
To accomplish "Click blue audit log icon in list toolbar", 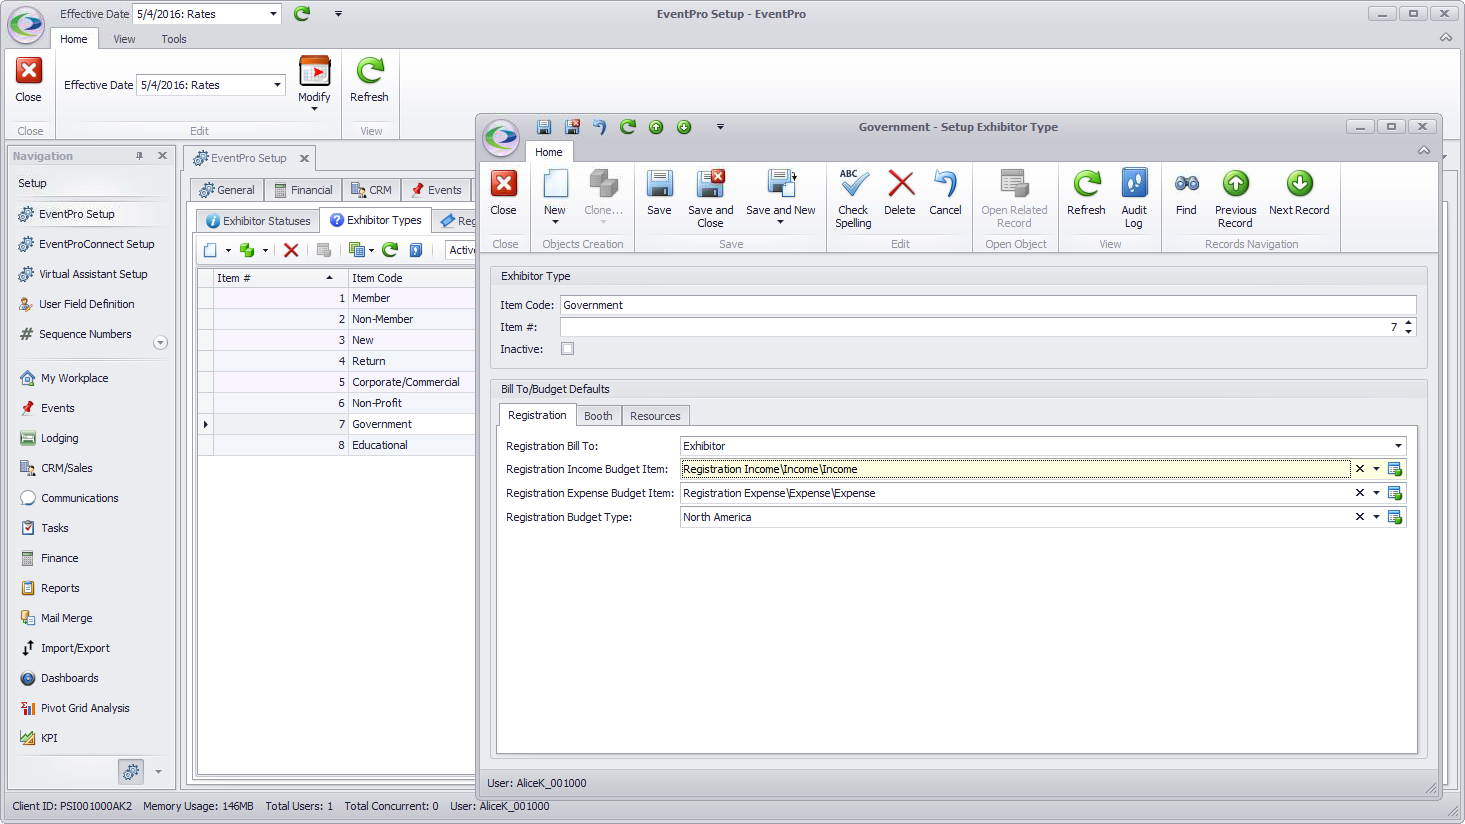I will [x=416, y=250].
